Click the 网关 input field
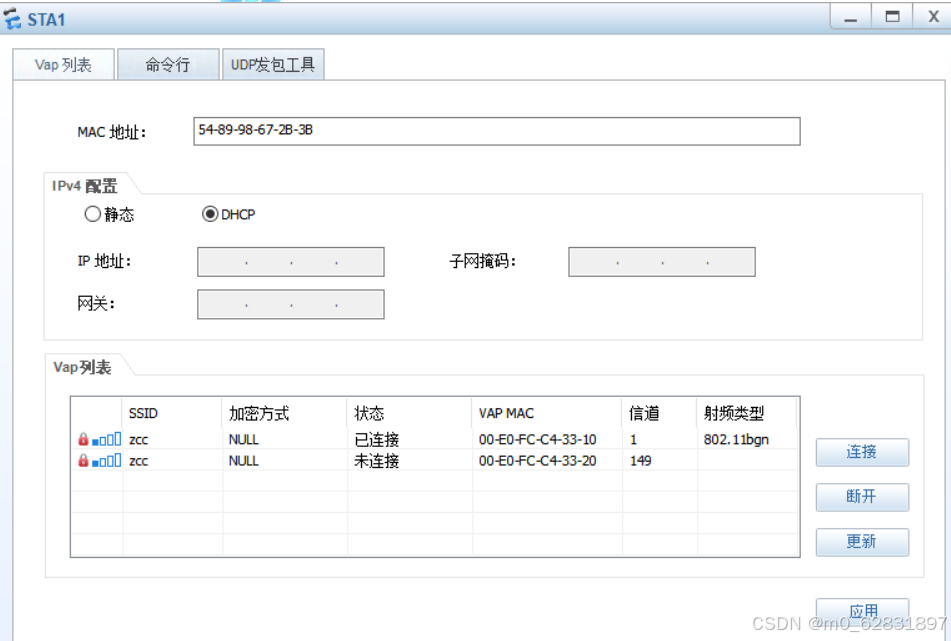 292,304
